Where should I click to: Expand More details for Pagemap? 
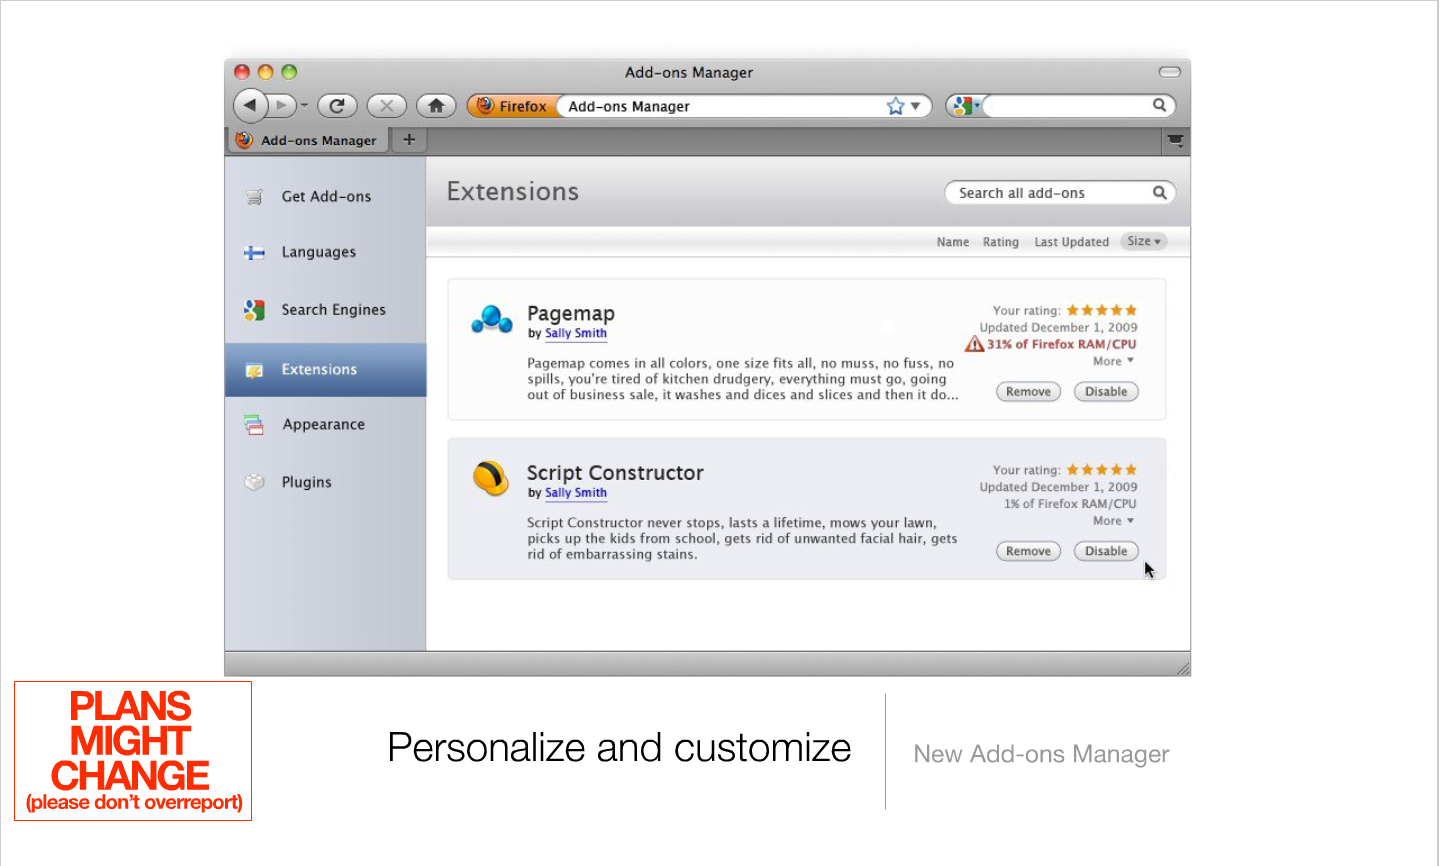(1113, 361)
